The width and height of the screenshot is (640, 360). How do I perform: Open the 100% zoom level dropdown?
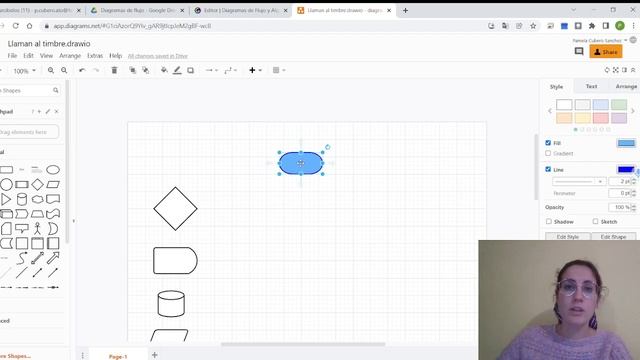point(24,71)
